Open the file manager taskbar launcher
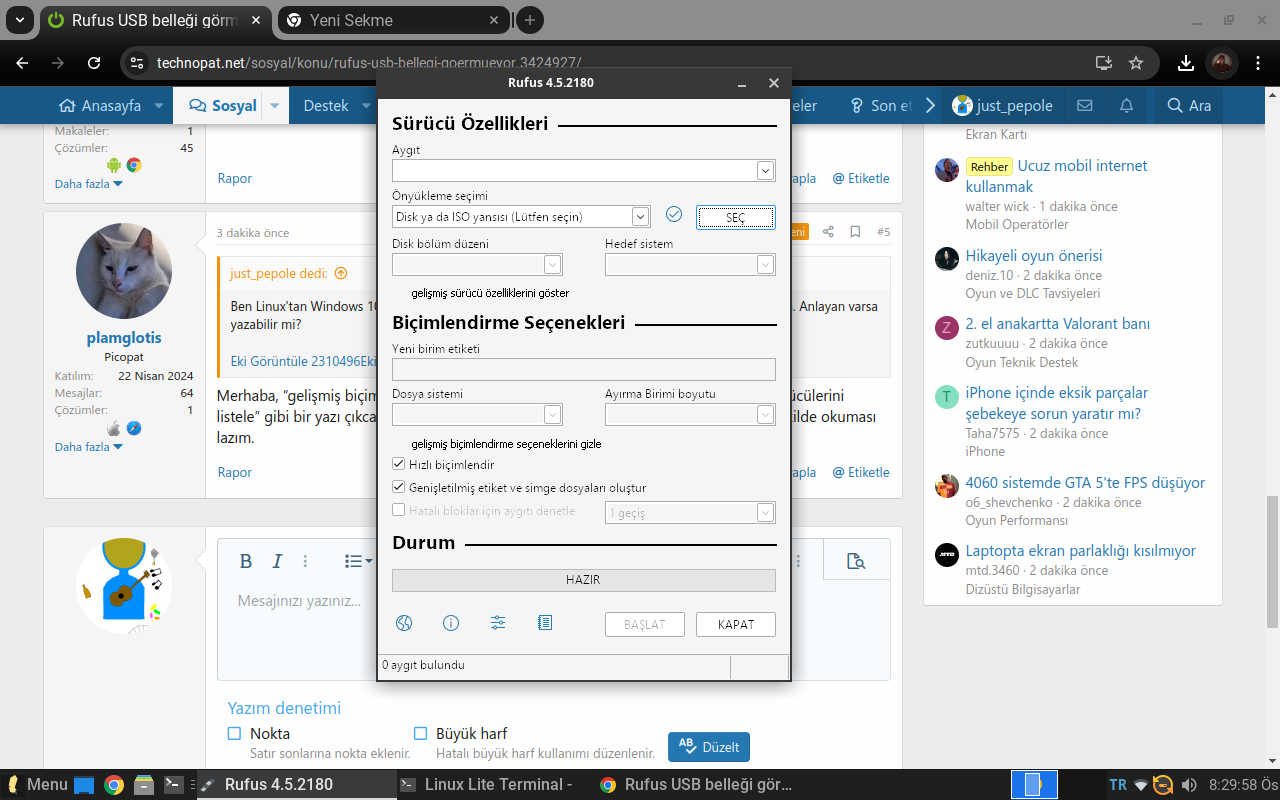 [x=144, y=785]
